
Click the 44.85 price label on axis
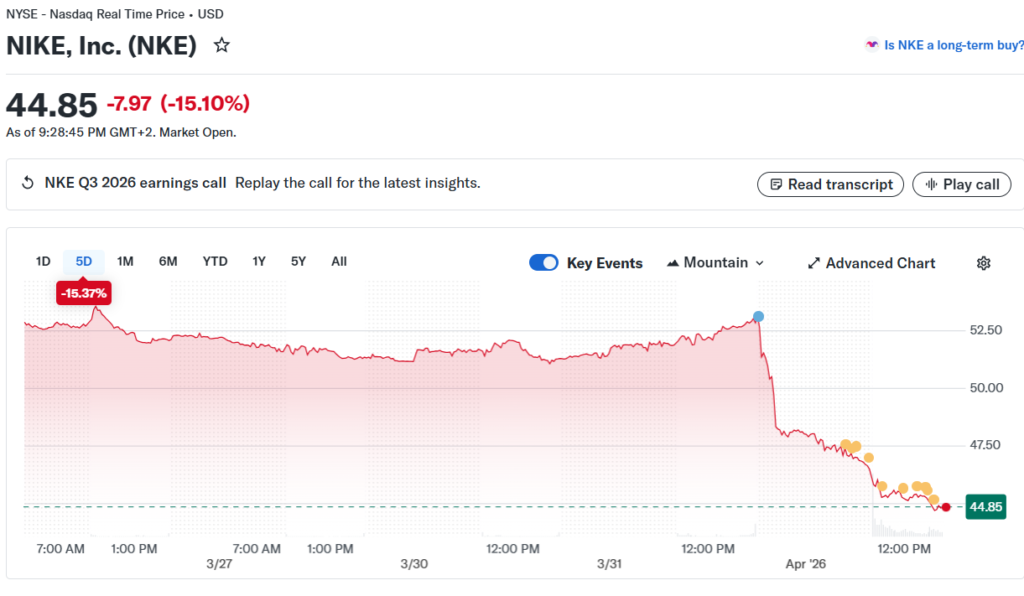pos(985,507)
